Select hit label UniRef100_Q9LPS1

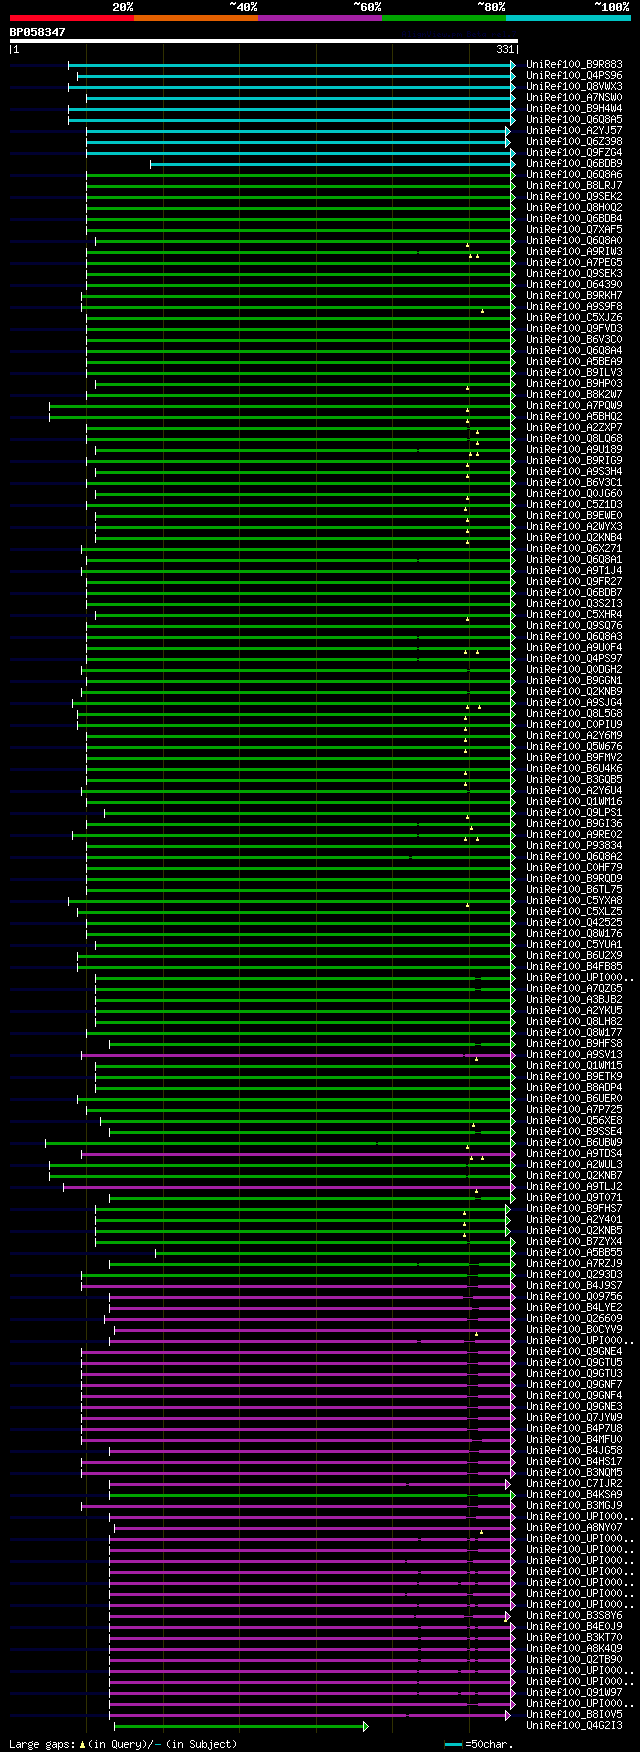click(x=574, y=813)
